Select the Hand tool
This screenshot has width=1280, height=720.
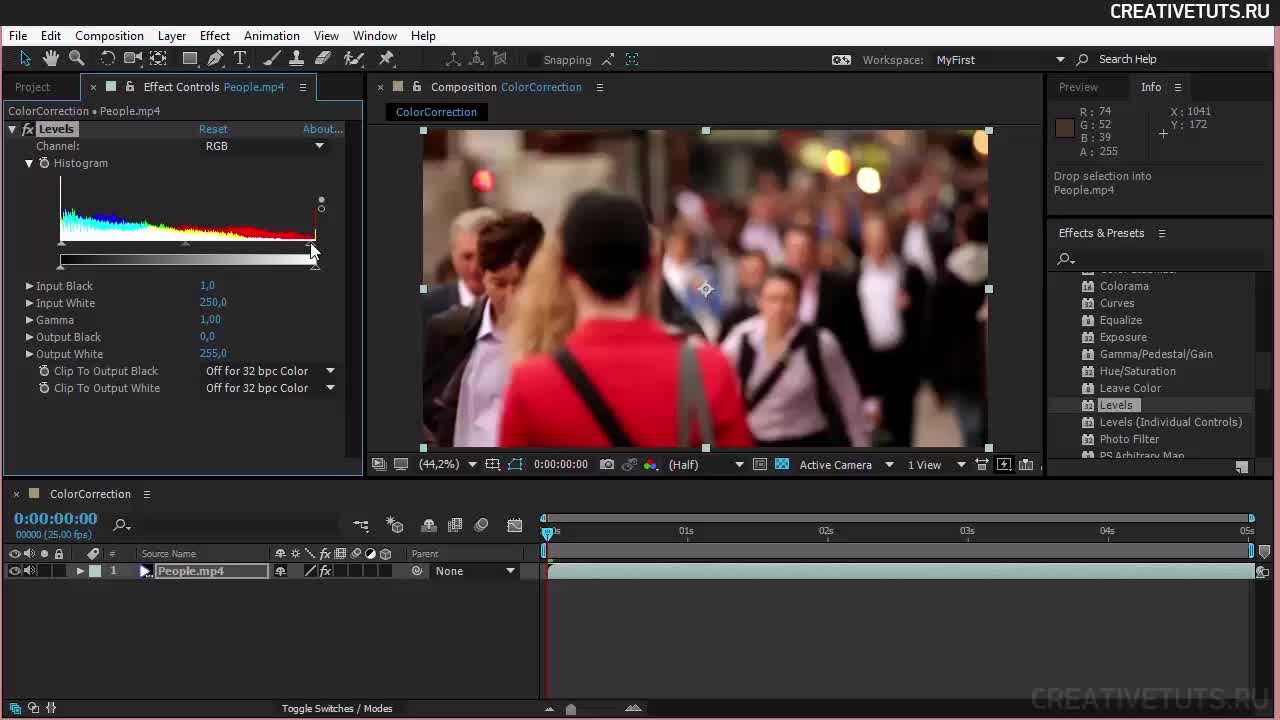point(51,59)
